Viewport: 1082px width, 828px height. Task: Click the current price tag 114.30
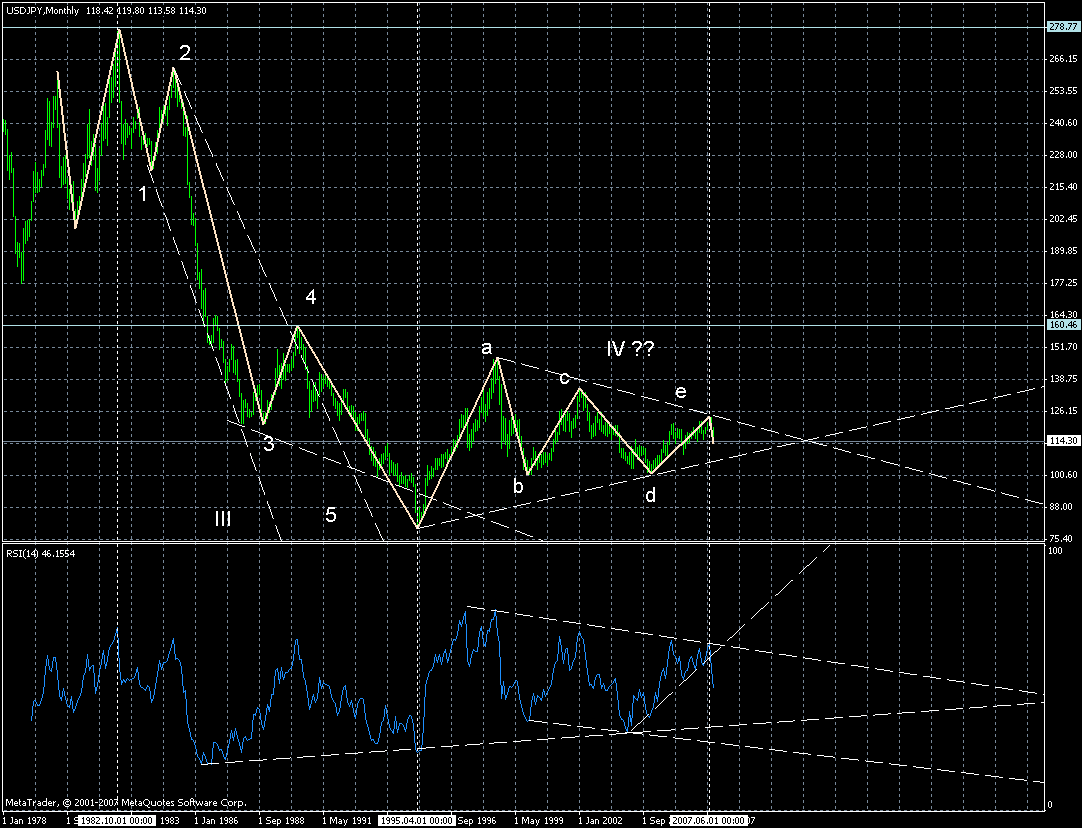[1062, 440]
